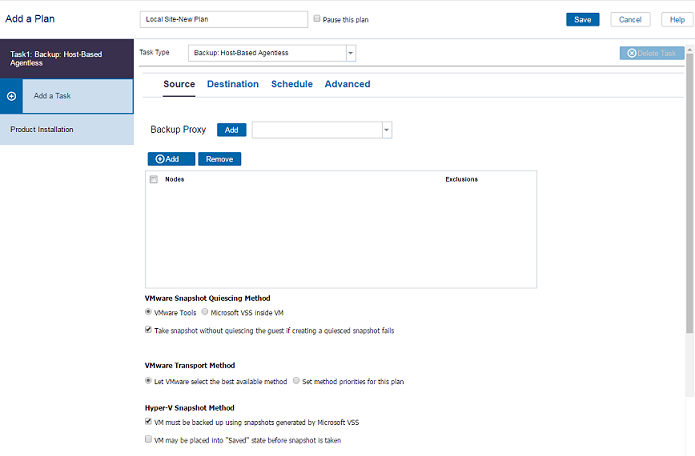
Task: Open Help from the top right
Action: (677, 19)
